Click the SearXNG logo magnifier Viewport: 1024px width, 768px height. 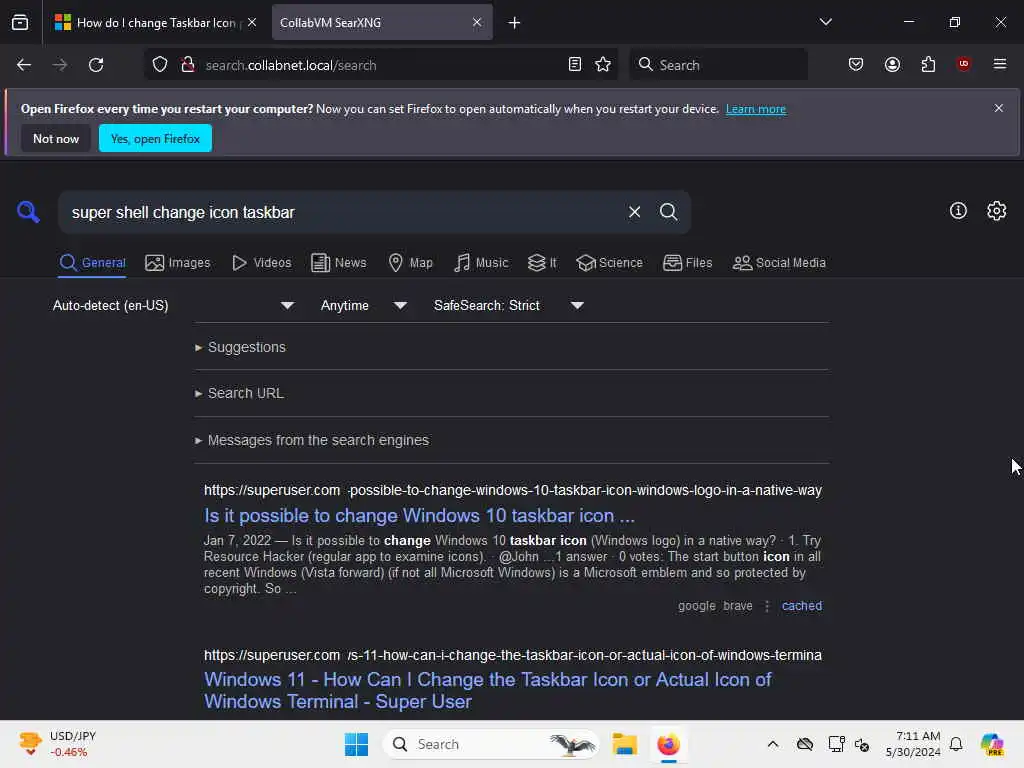tap(28, 212)
